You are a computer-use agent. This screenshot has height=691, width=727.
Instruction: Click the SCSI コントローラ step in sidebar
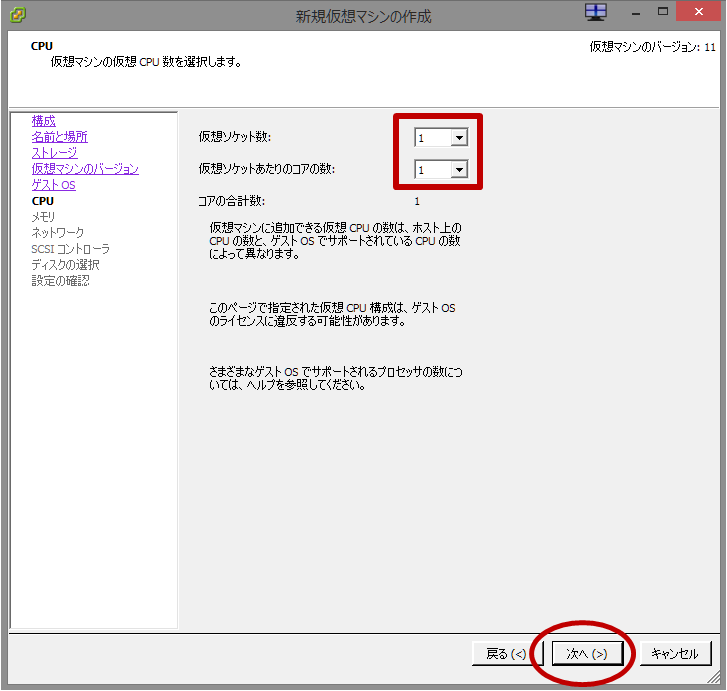tap(70, 249)
